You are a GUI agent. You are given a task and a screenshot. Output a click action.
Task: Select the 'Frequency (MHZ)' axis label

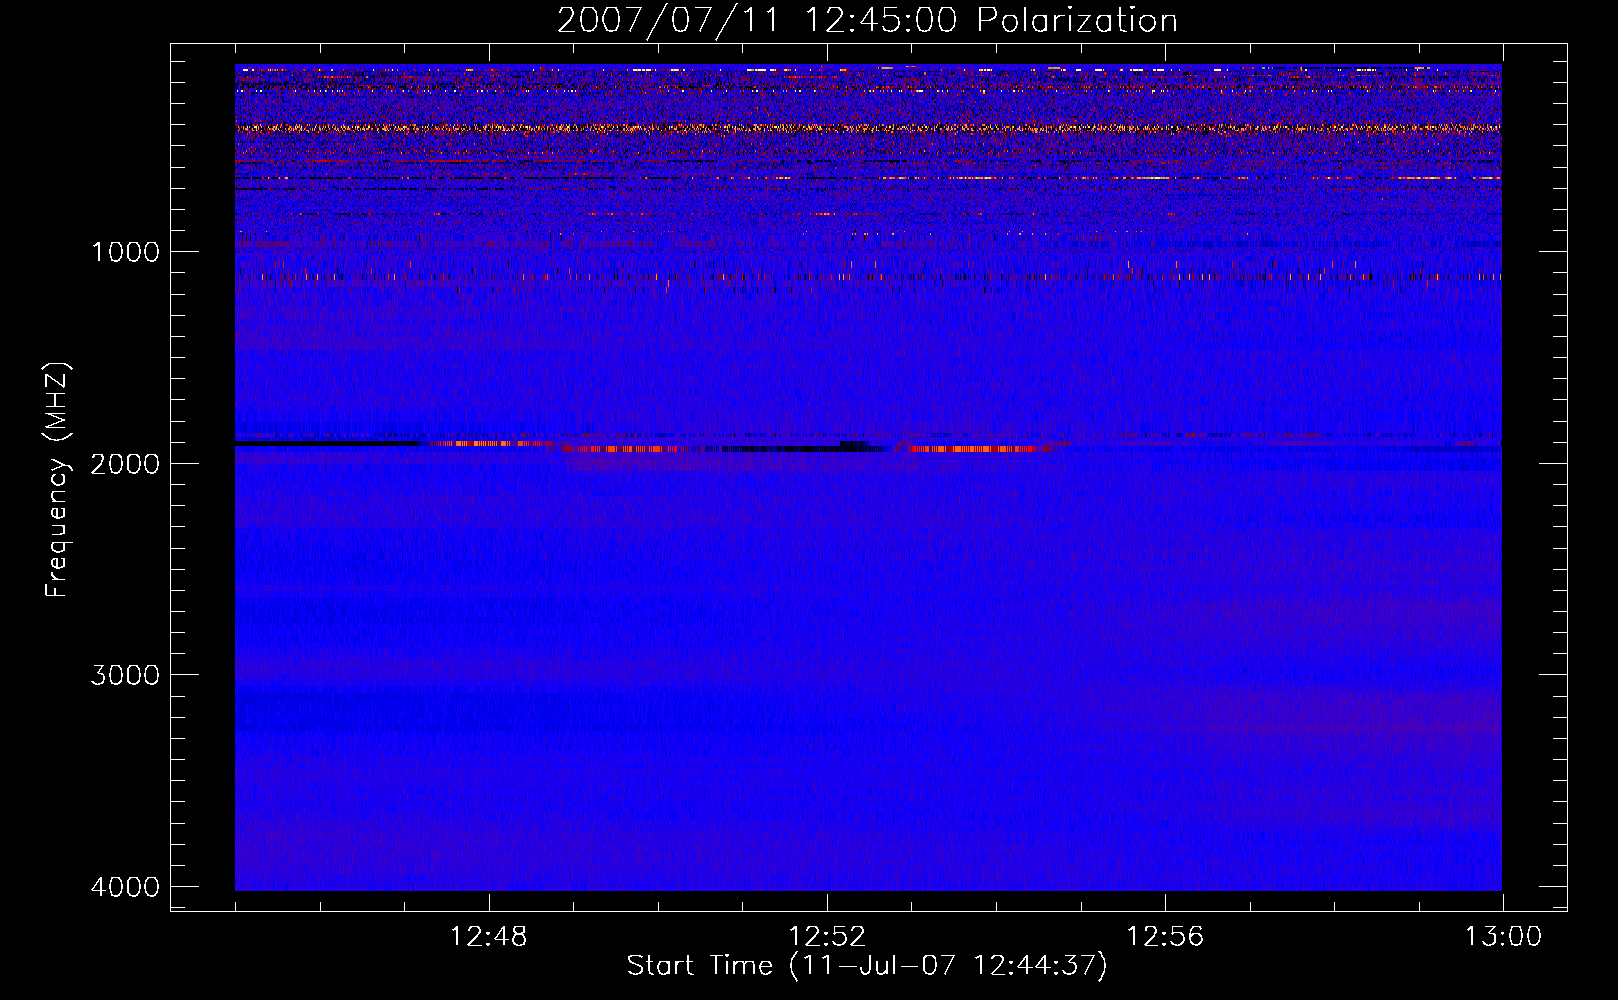57,480
